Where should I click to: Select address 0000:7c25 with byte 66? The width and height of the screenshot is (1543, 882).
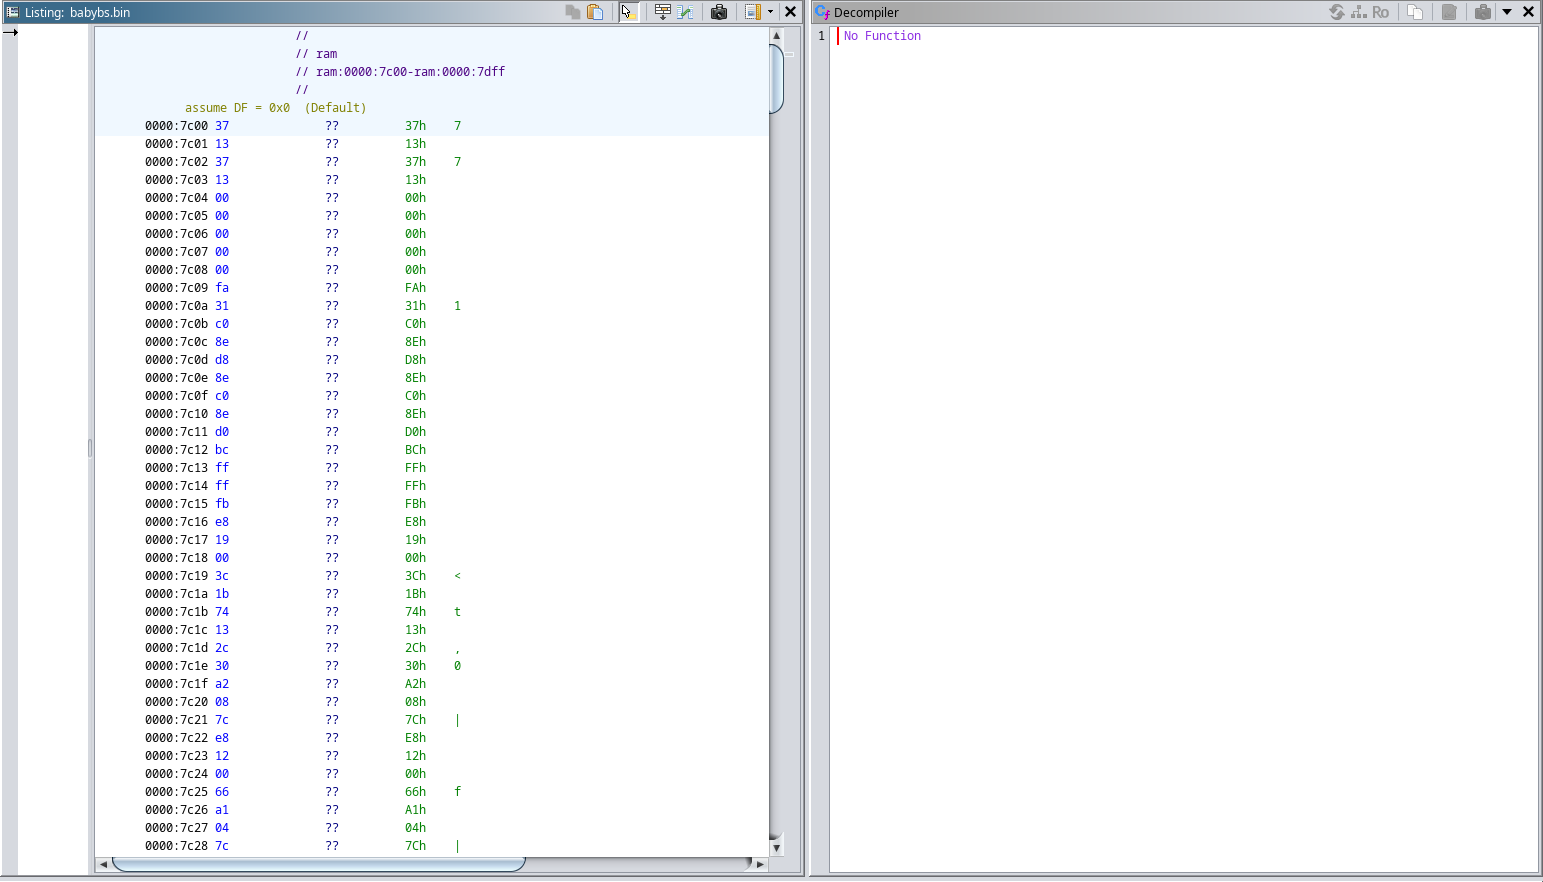coord(176,792)
